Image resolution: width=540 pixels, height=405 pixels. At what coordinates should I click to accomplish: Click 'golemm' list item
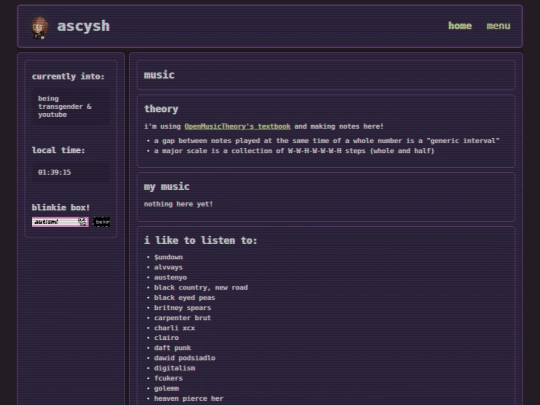point(166,388)
